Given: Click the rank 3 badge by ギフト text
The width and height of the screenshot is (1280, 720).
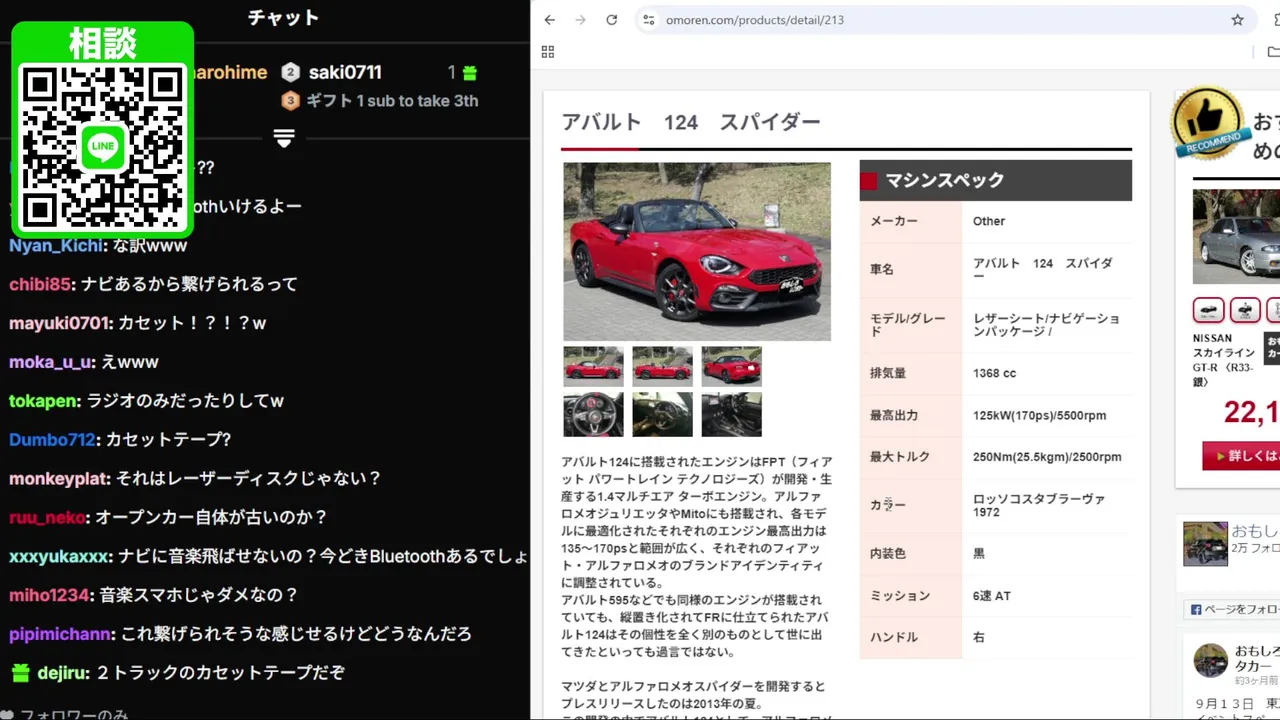Looking at the screenshot, I should [290, 100].
